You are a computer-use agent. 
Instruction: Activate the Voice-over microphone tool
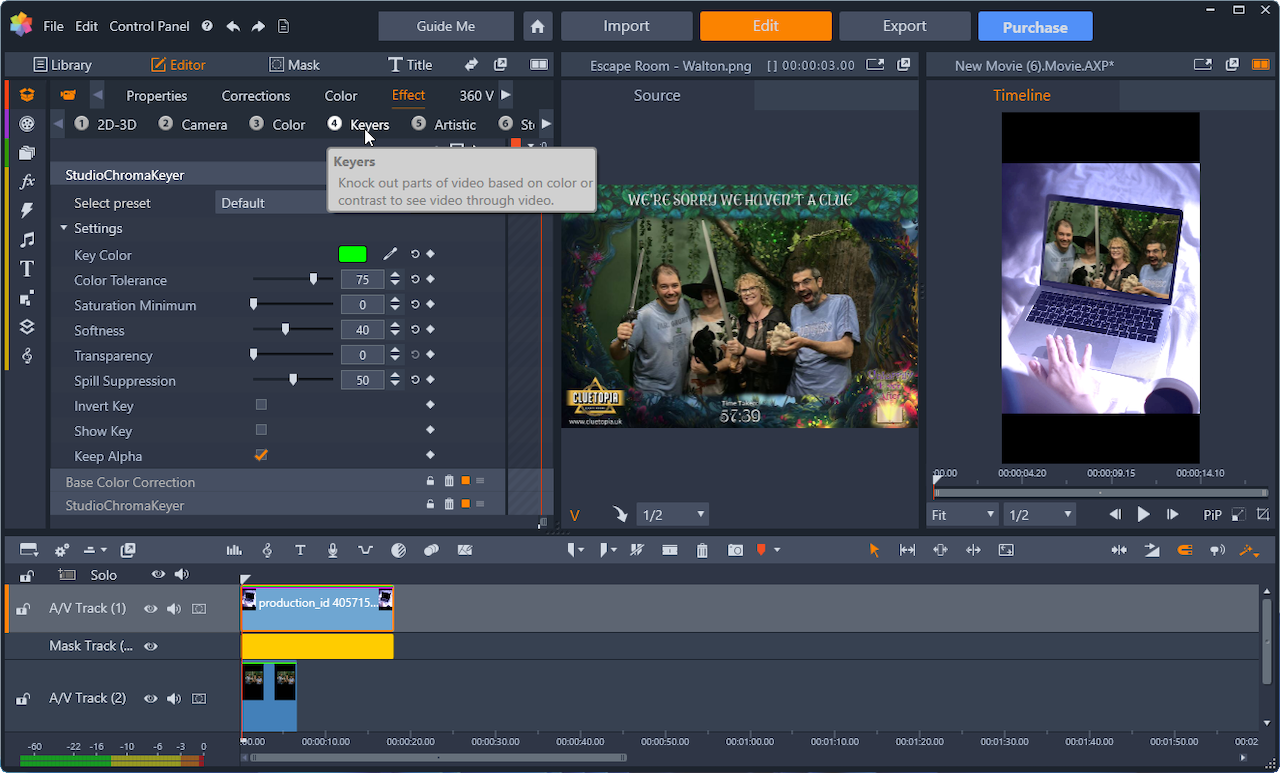coord(332,550)
